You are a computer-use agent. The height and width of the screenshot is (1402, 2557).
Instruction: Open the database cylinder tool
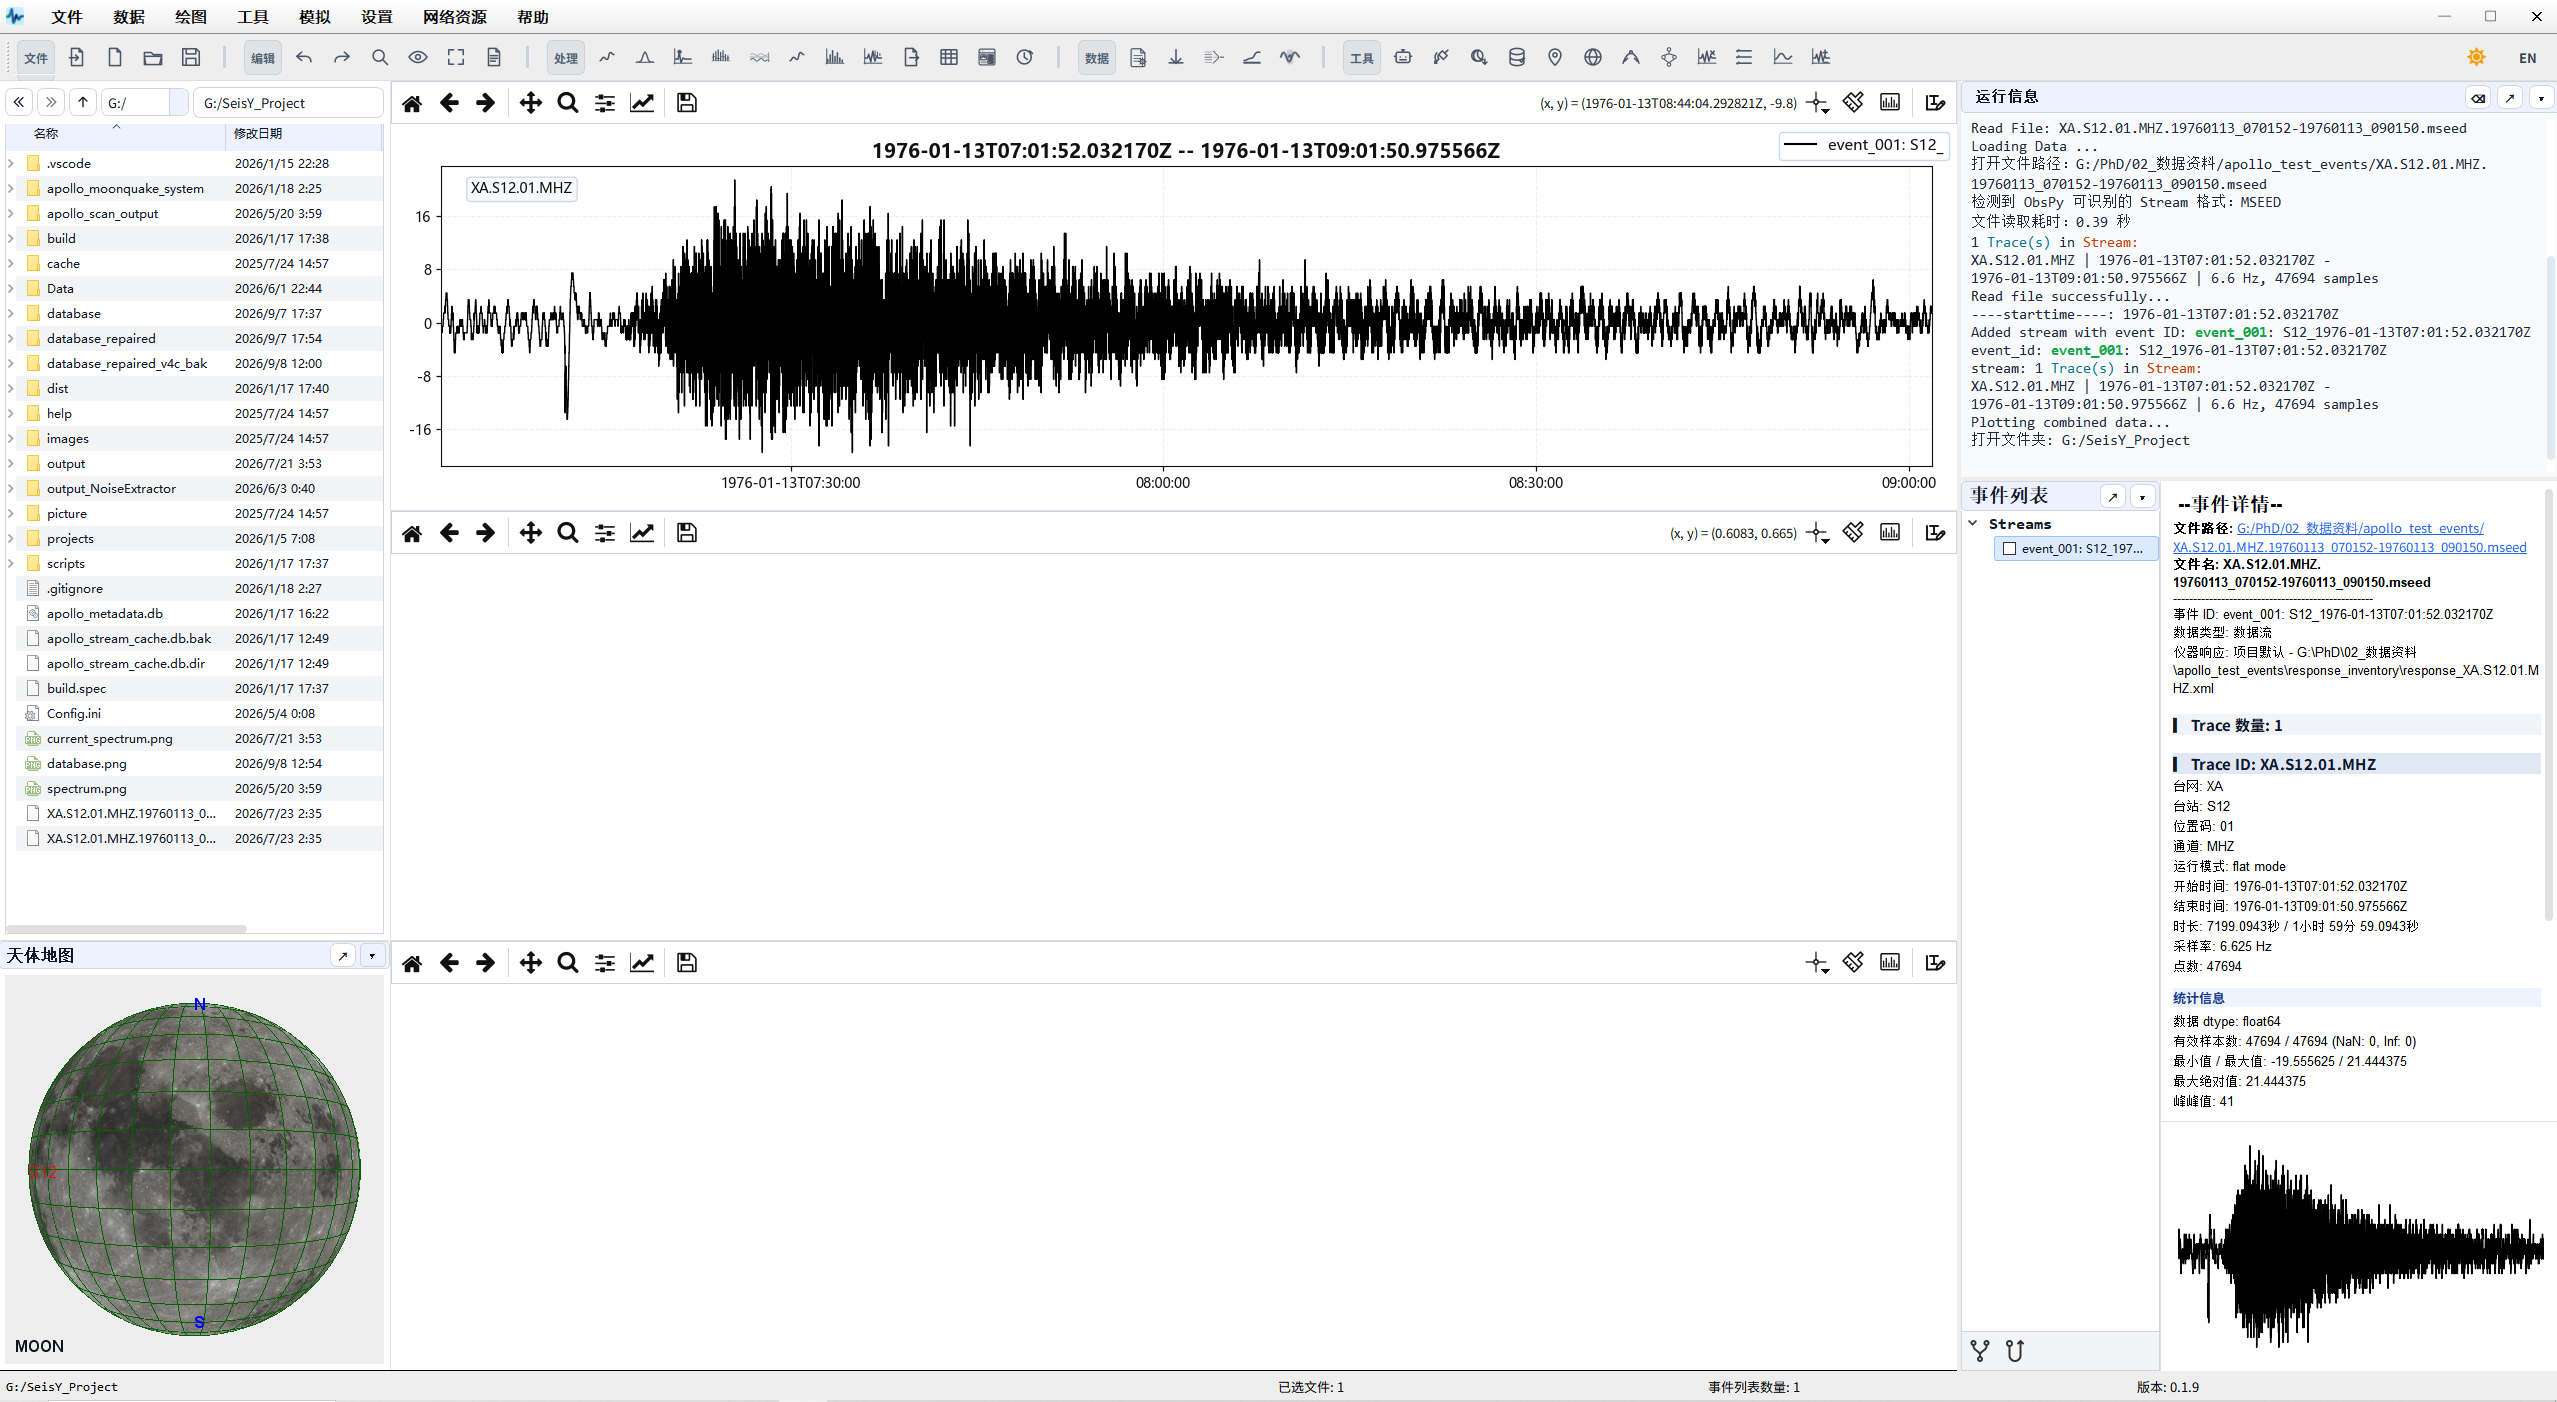pyautogui.click(x=1517, y=57)
